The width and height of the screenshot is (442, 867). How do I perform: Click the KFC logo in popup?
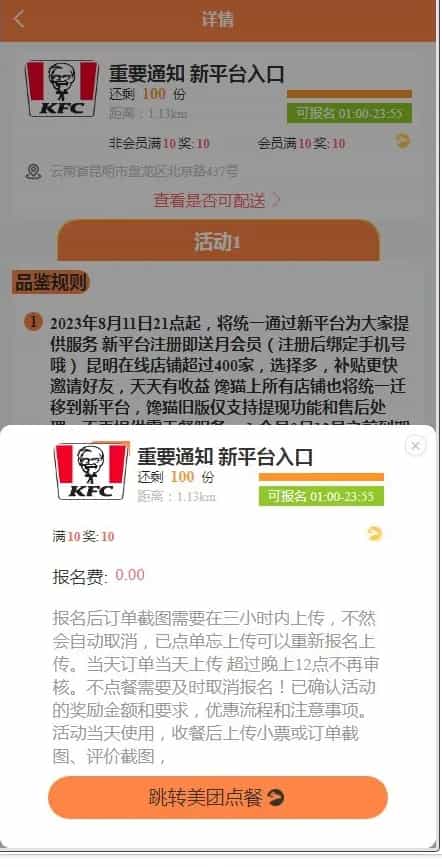tap(91, 472)
